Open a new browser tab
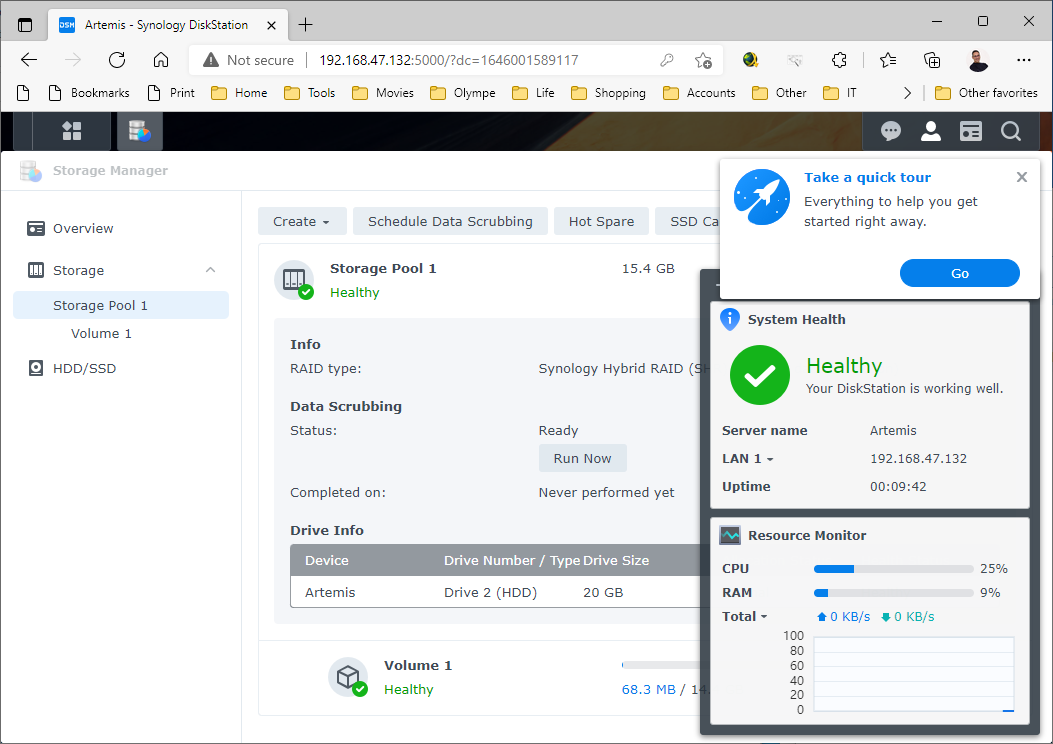 click(306, 25)
